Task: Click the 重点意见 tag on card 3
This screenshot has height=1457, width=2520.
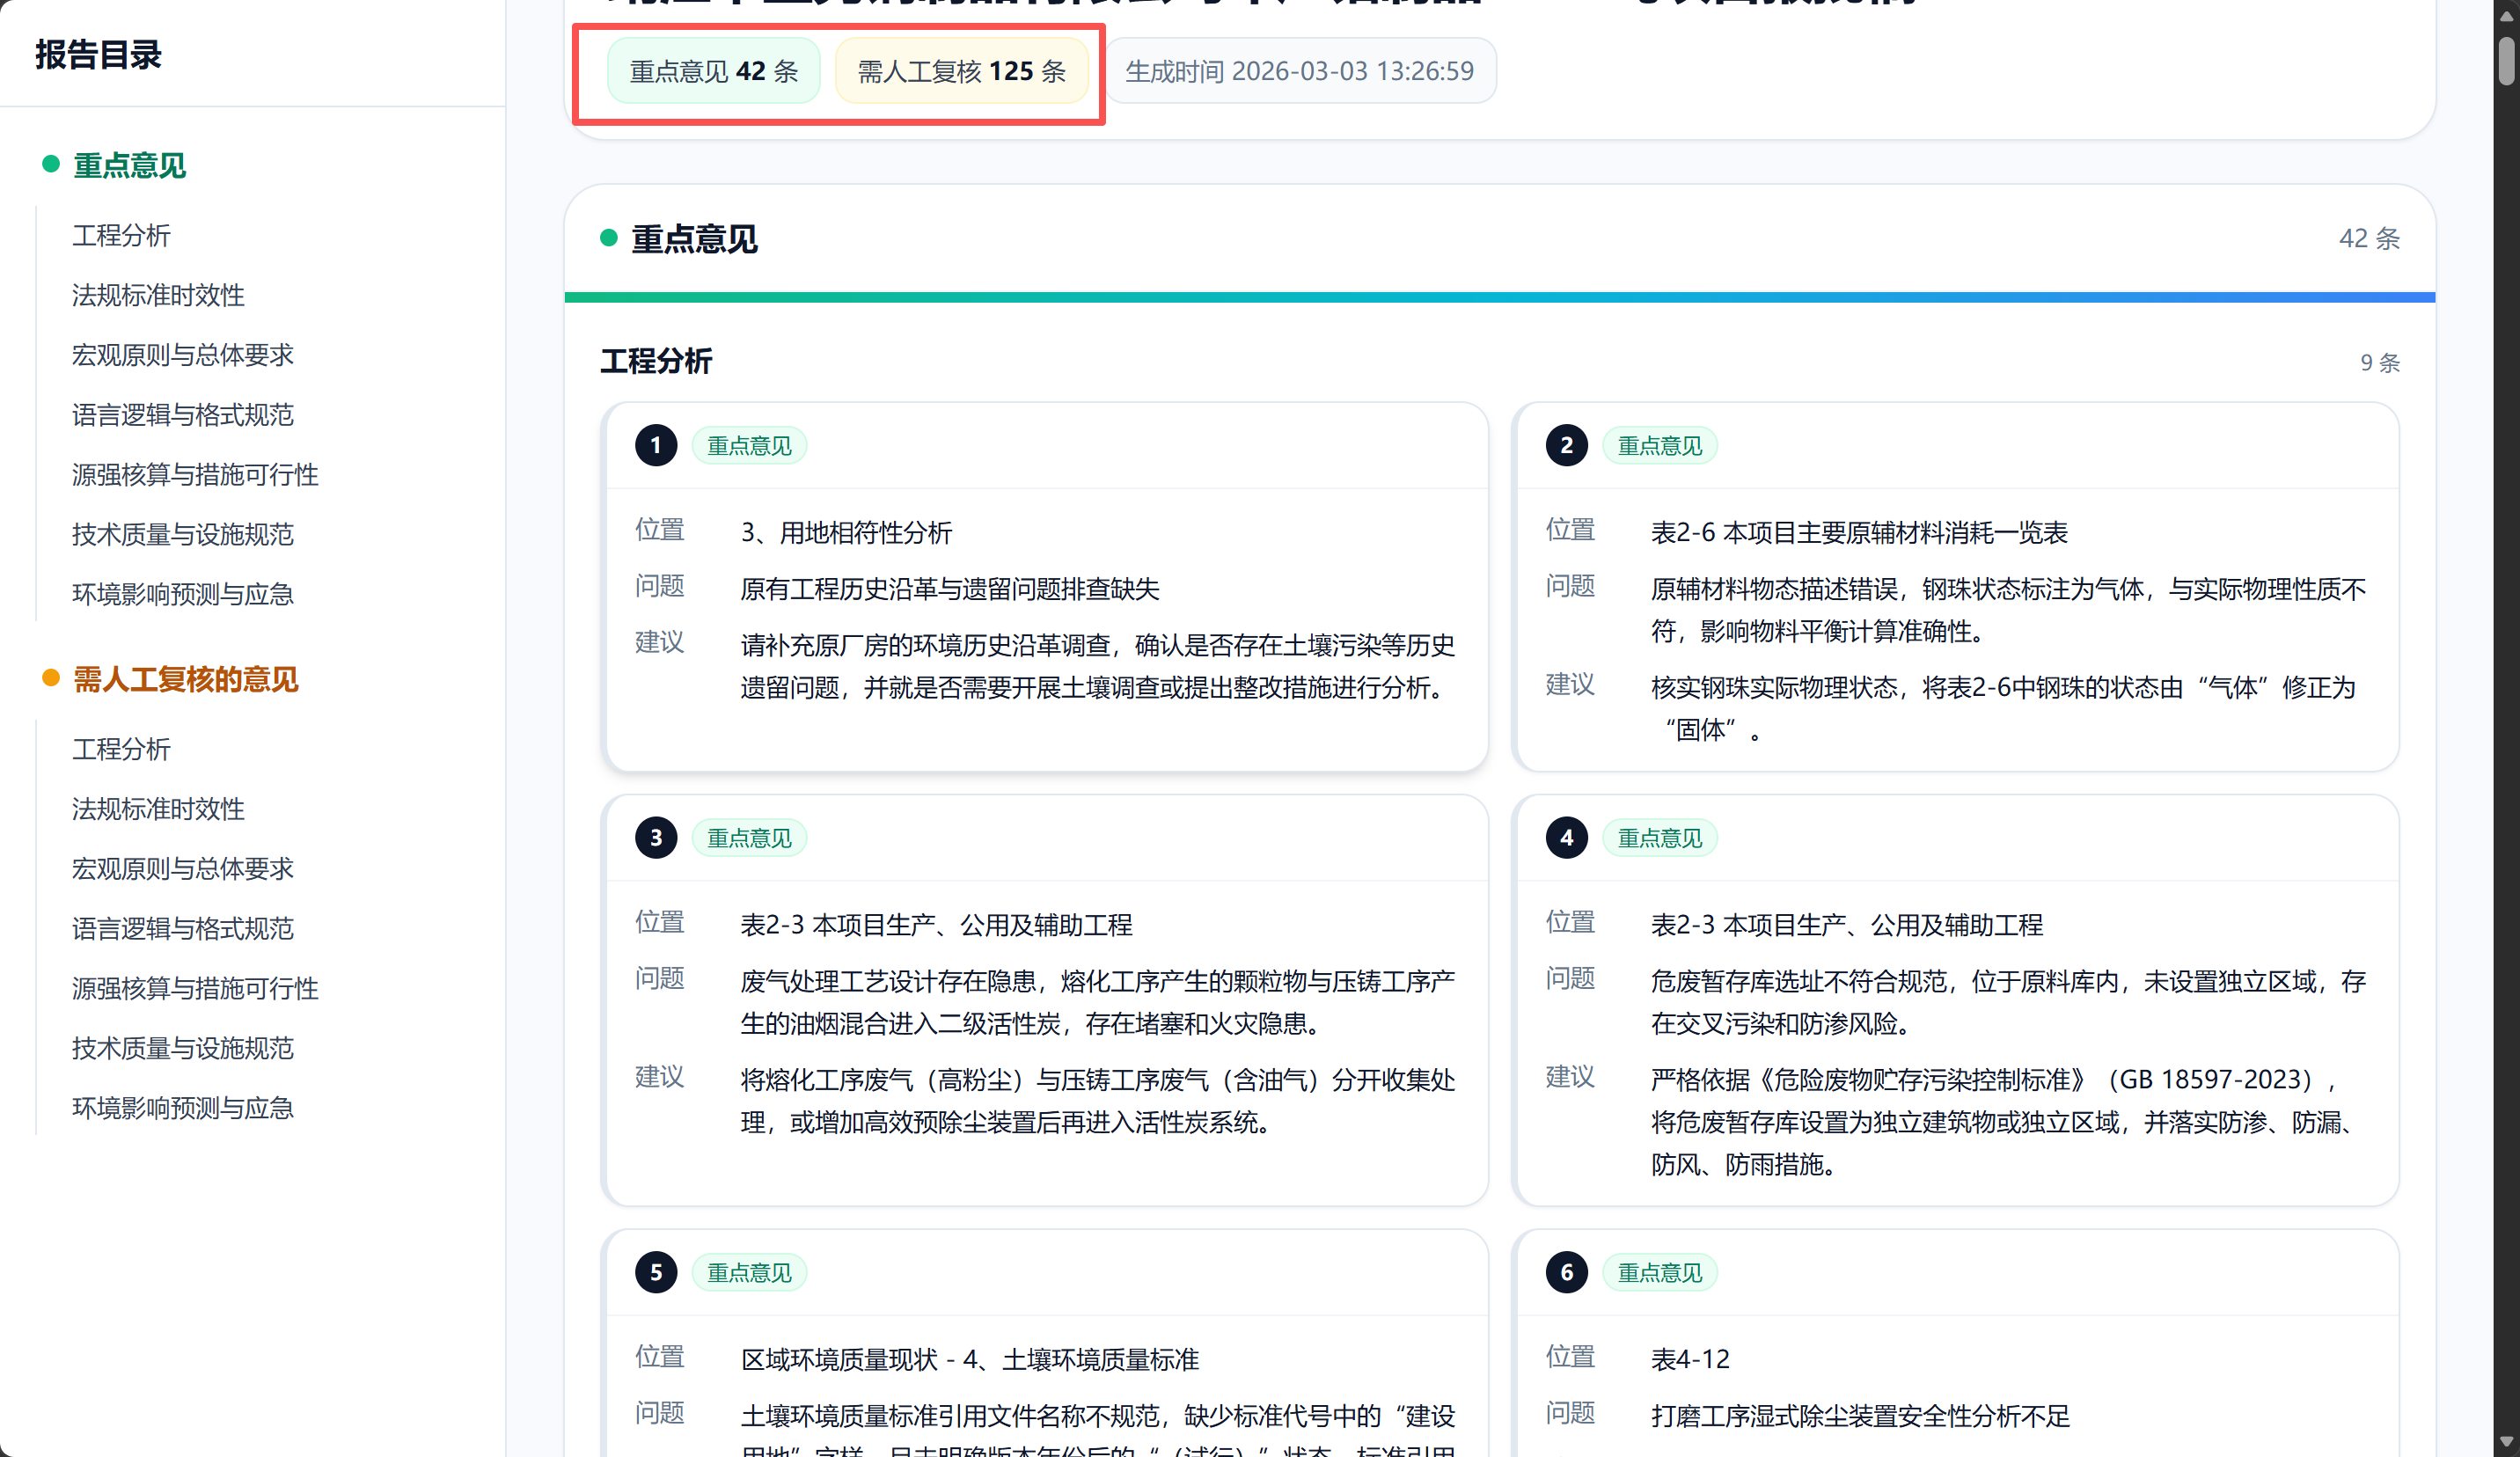Action: 749,838
